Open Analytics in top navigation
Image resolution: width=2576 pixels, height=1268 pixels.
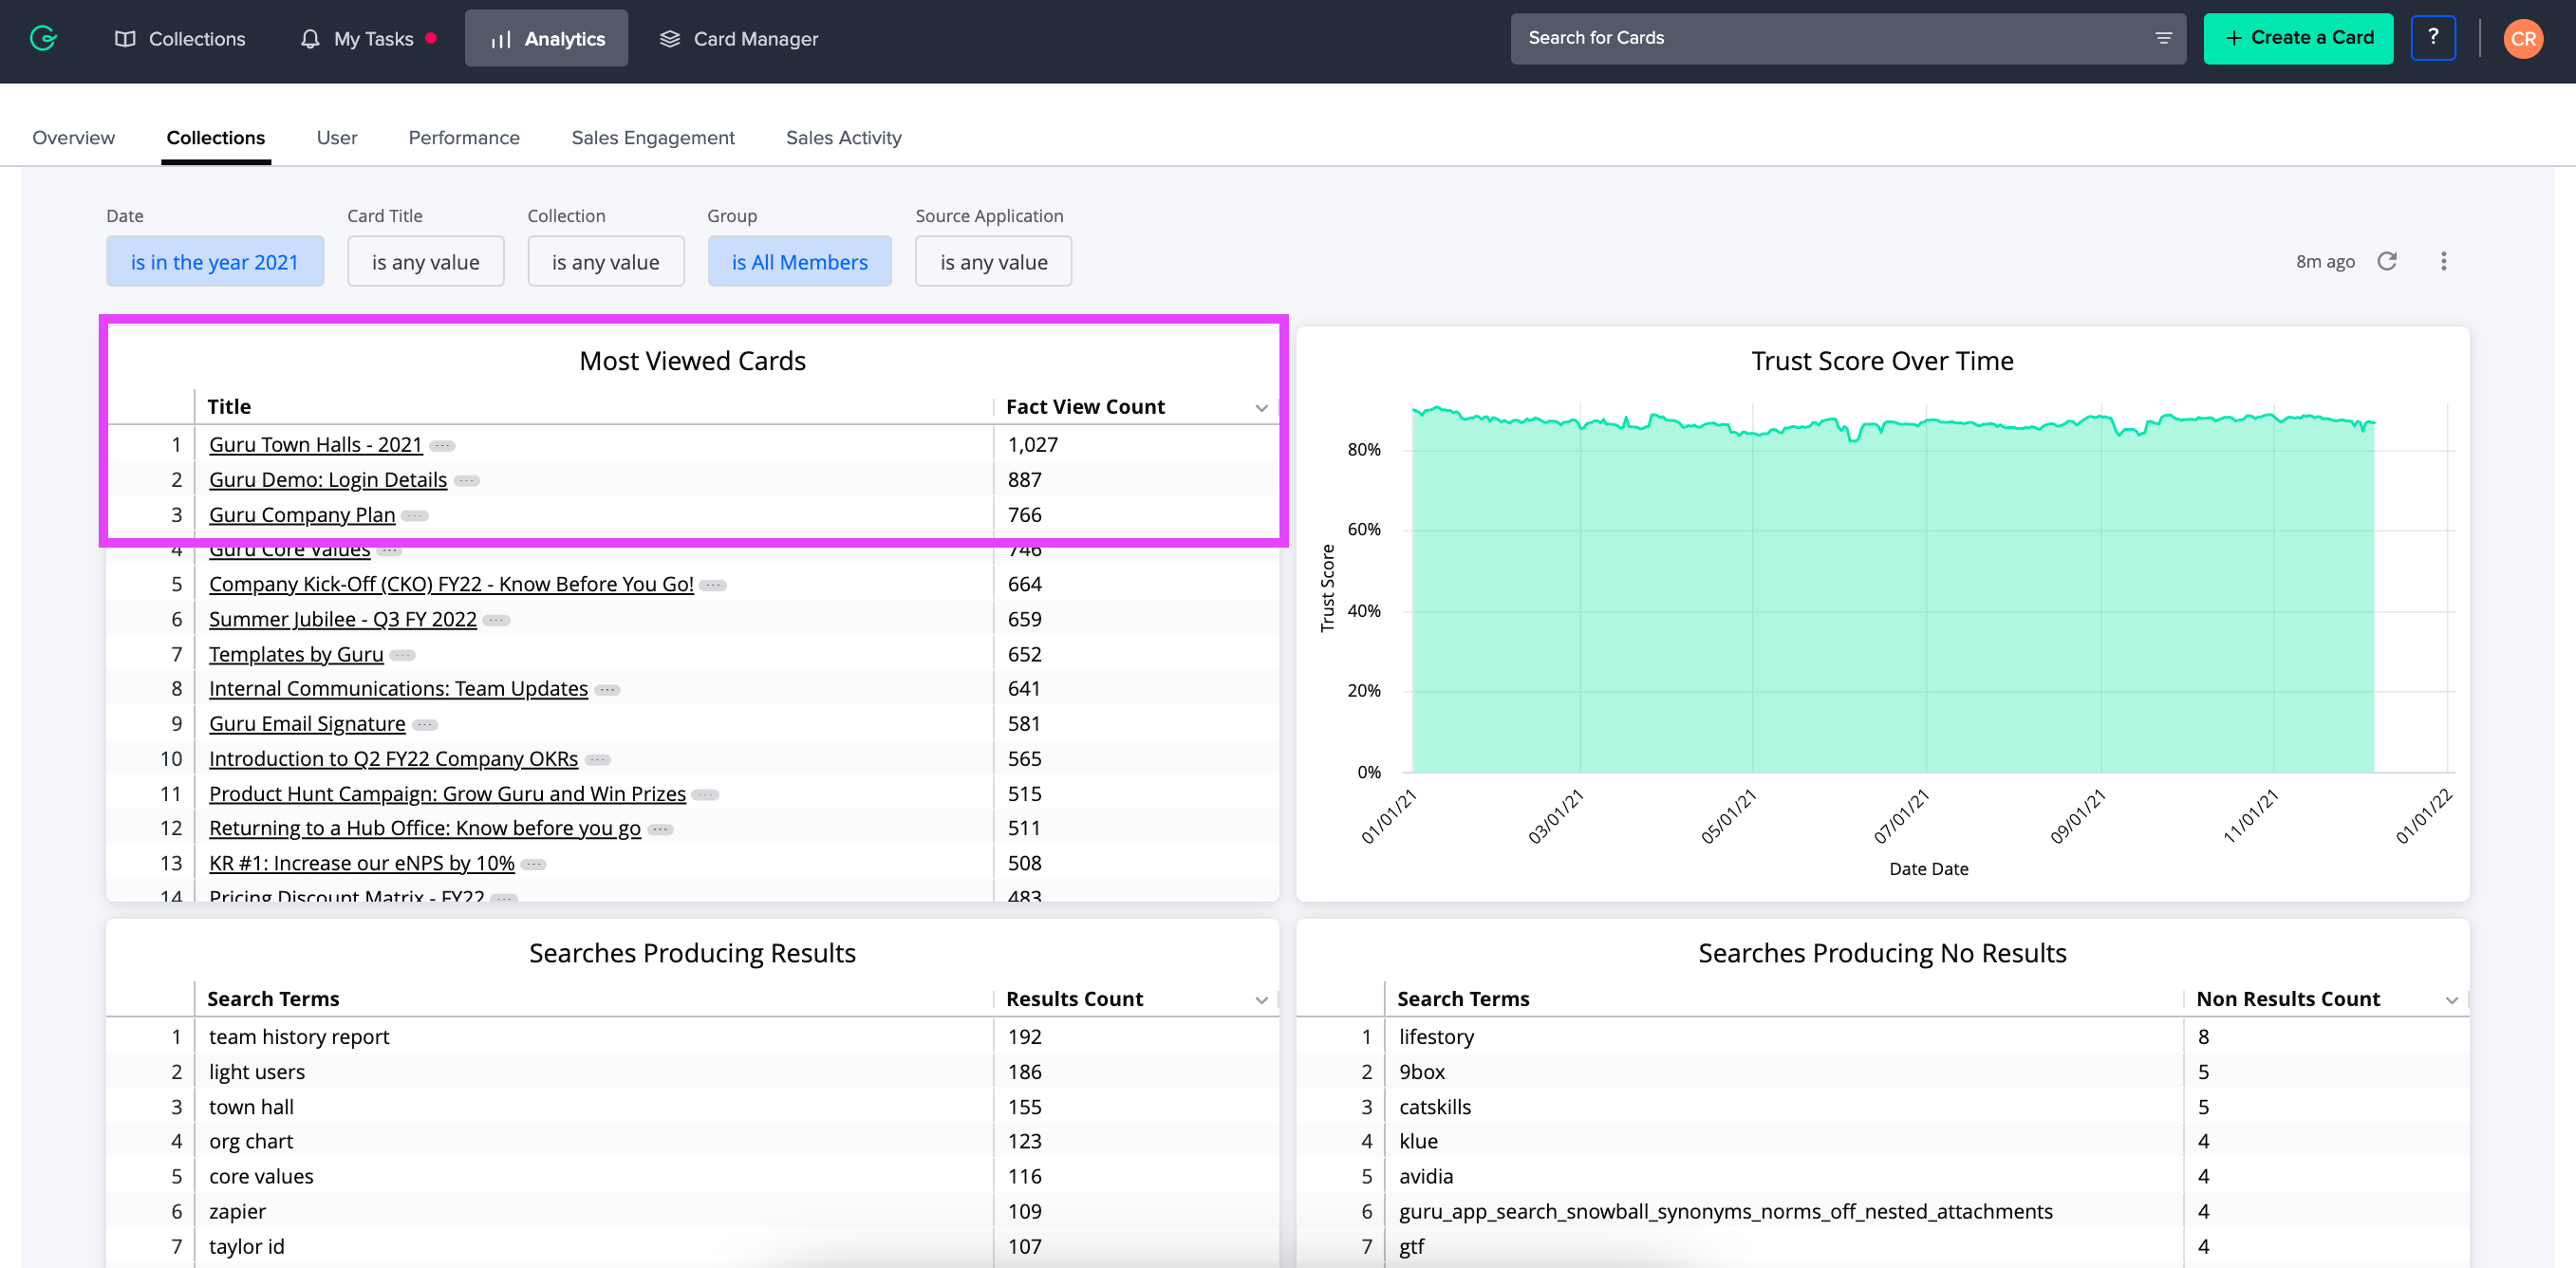point(547,38)
